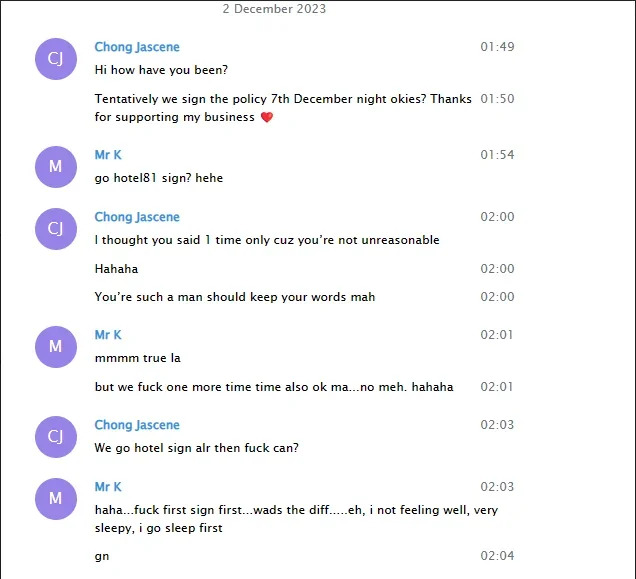Click the 01:50 timestamp
Viewport: 636px width, 579px height.
(497, 99)
